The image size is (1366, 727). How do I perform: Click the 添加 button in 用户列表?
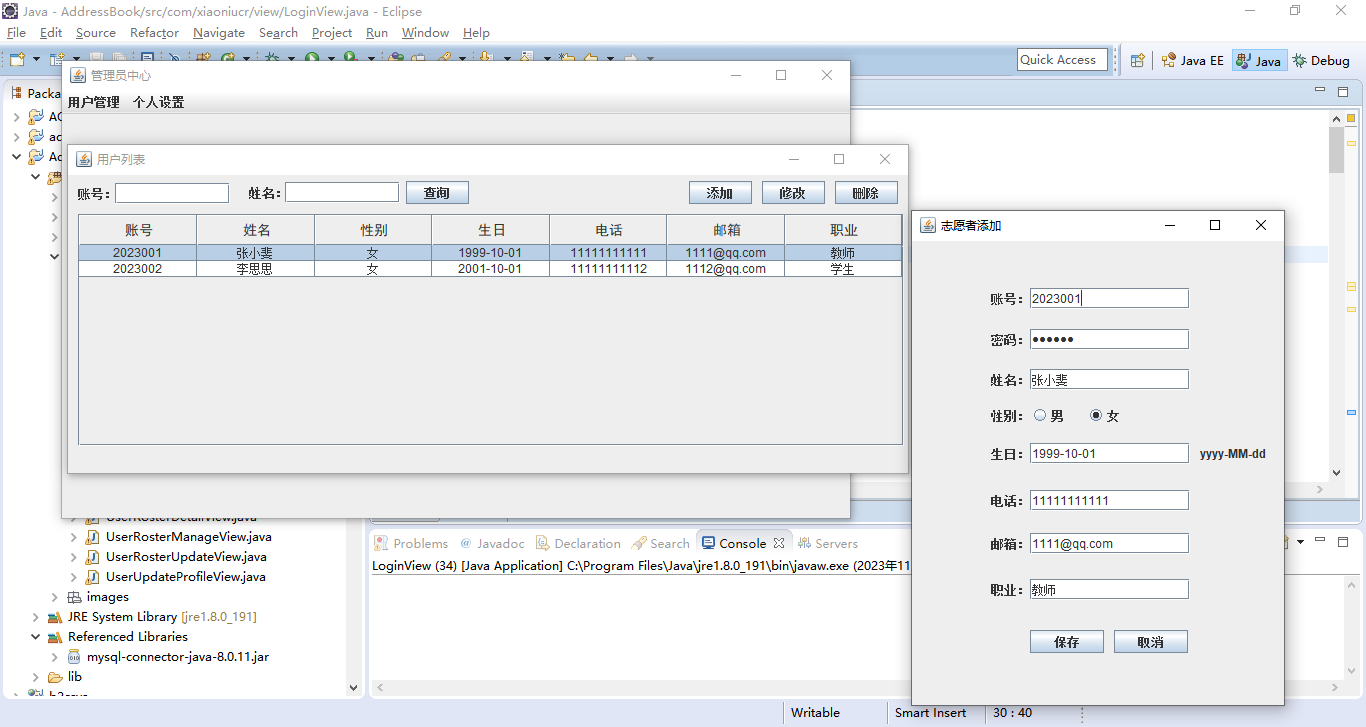click(720, 192)
